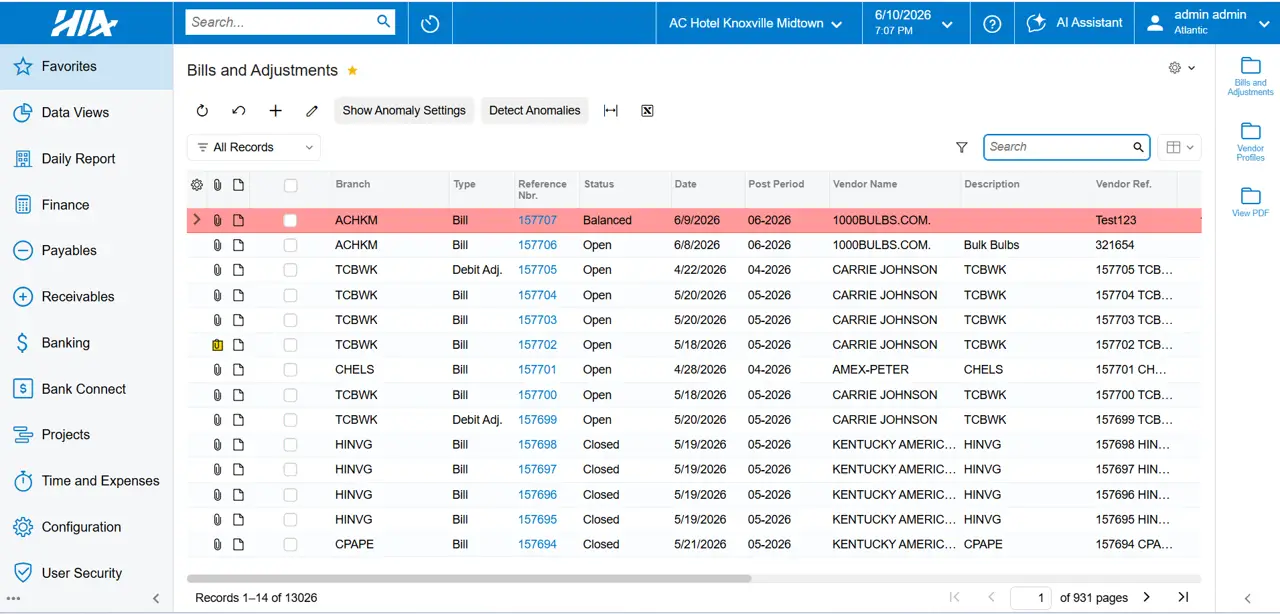Click the undo icon in the toolbar

238,111
